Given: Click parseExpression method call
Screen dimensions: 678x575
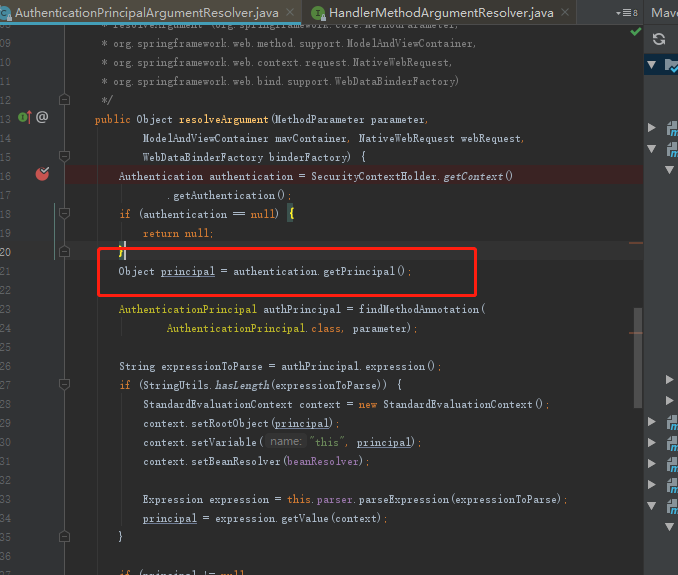Looking at the screenshot, I should pos(404,500).
